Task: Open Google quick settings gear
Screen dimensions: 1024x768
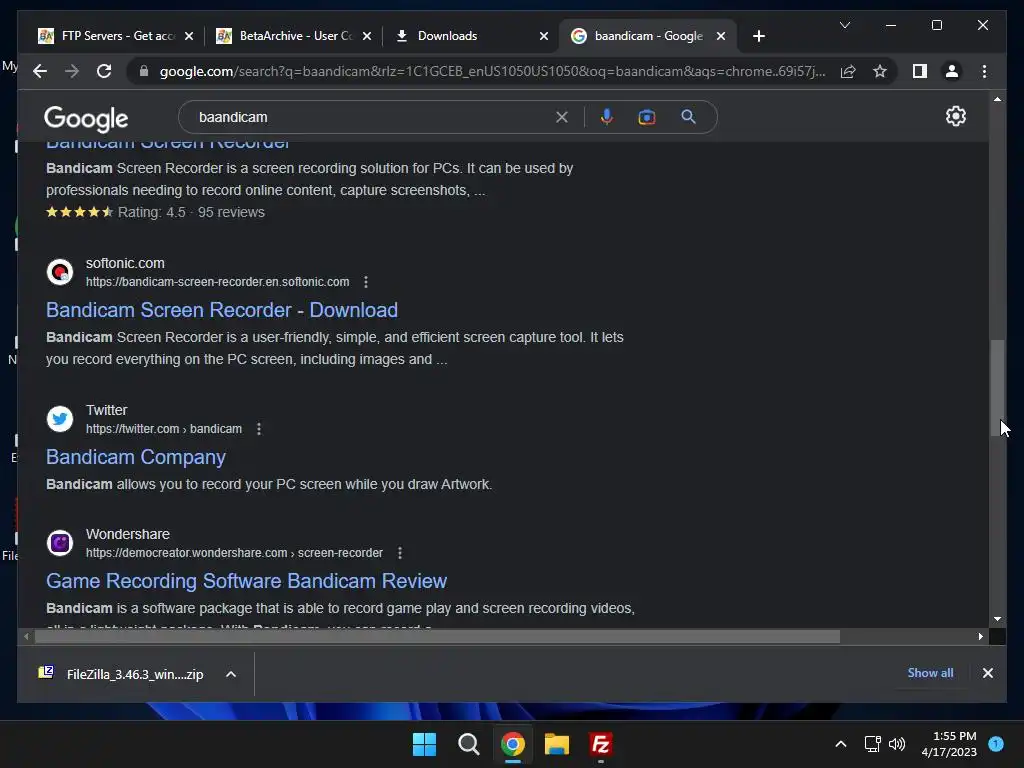Action: (x=955, y=116)
